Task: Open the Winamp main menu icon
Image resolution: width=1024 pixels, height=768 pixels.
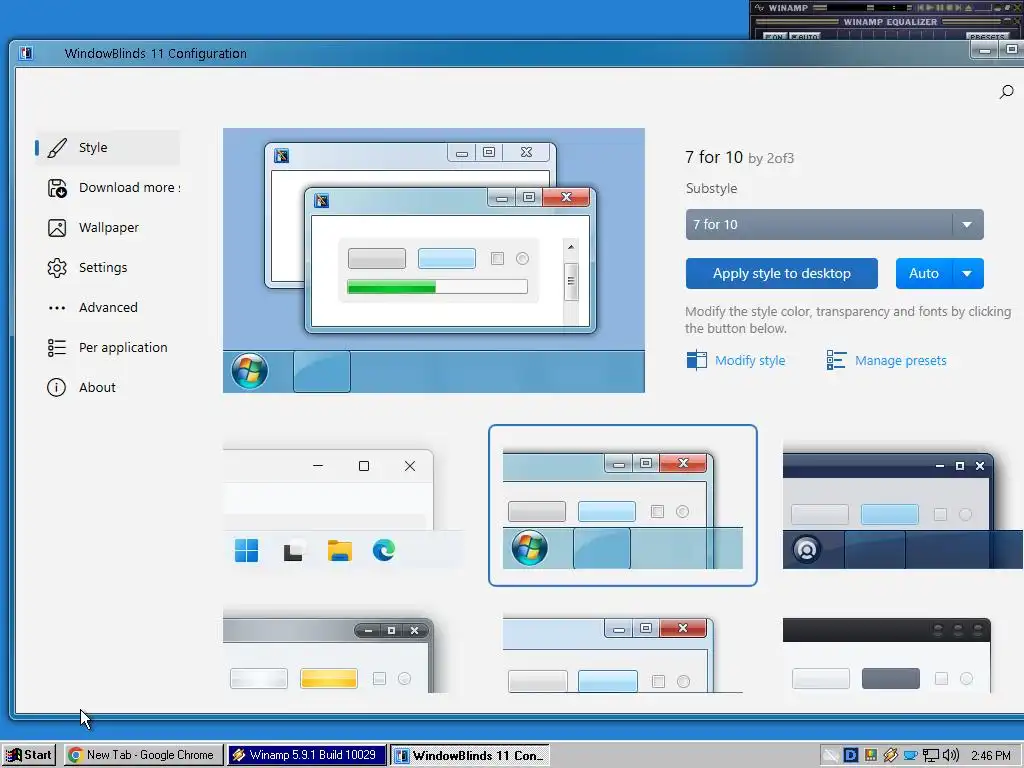Action: pyautogui.click(x=759, y=8)
